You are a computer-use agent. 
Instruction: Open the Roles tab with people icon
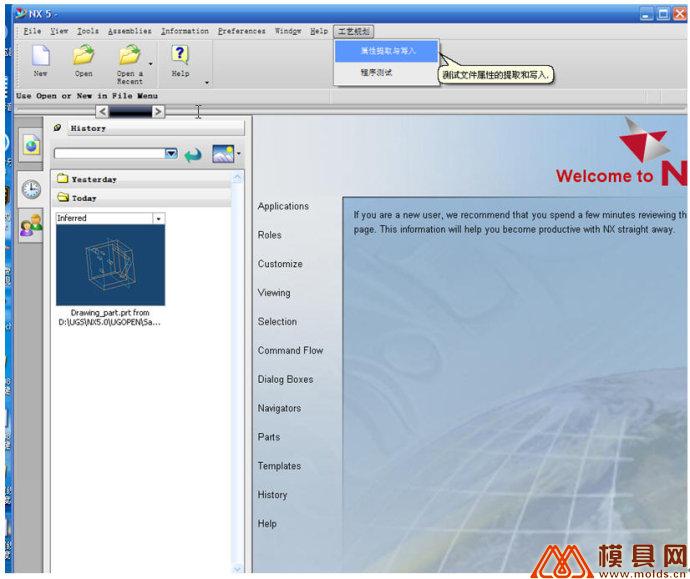(31, 226)
